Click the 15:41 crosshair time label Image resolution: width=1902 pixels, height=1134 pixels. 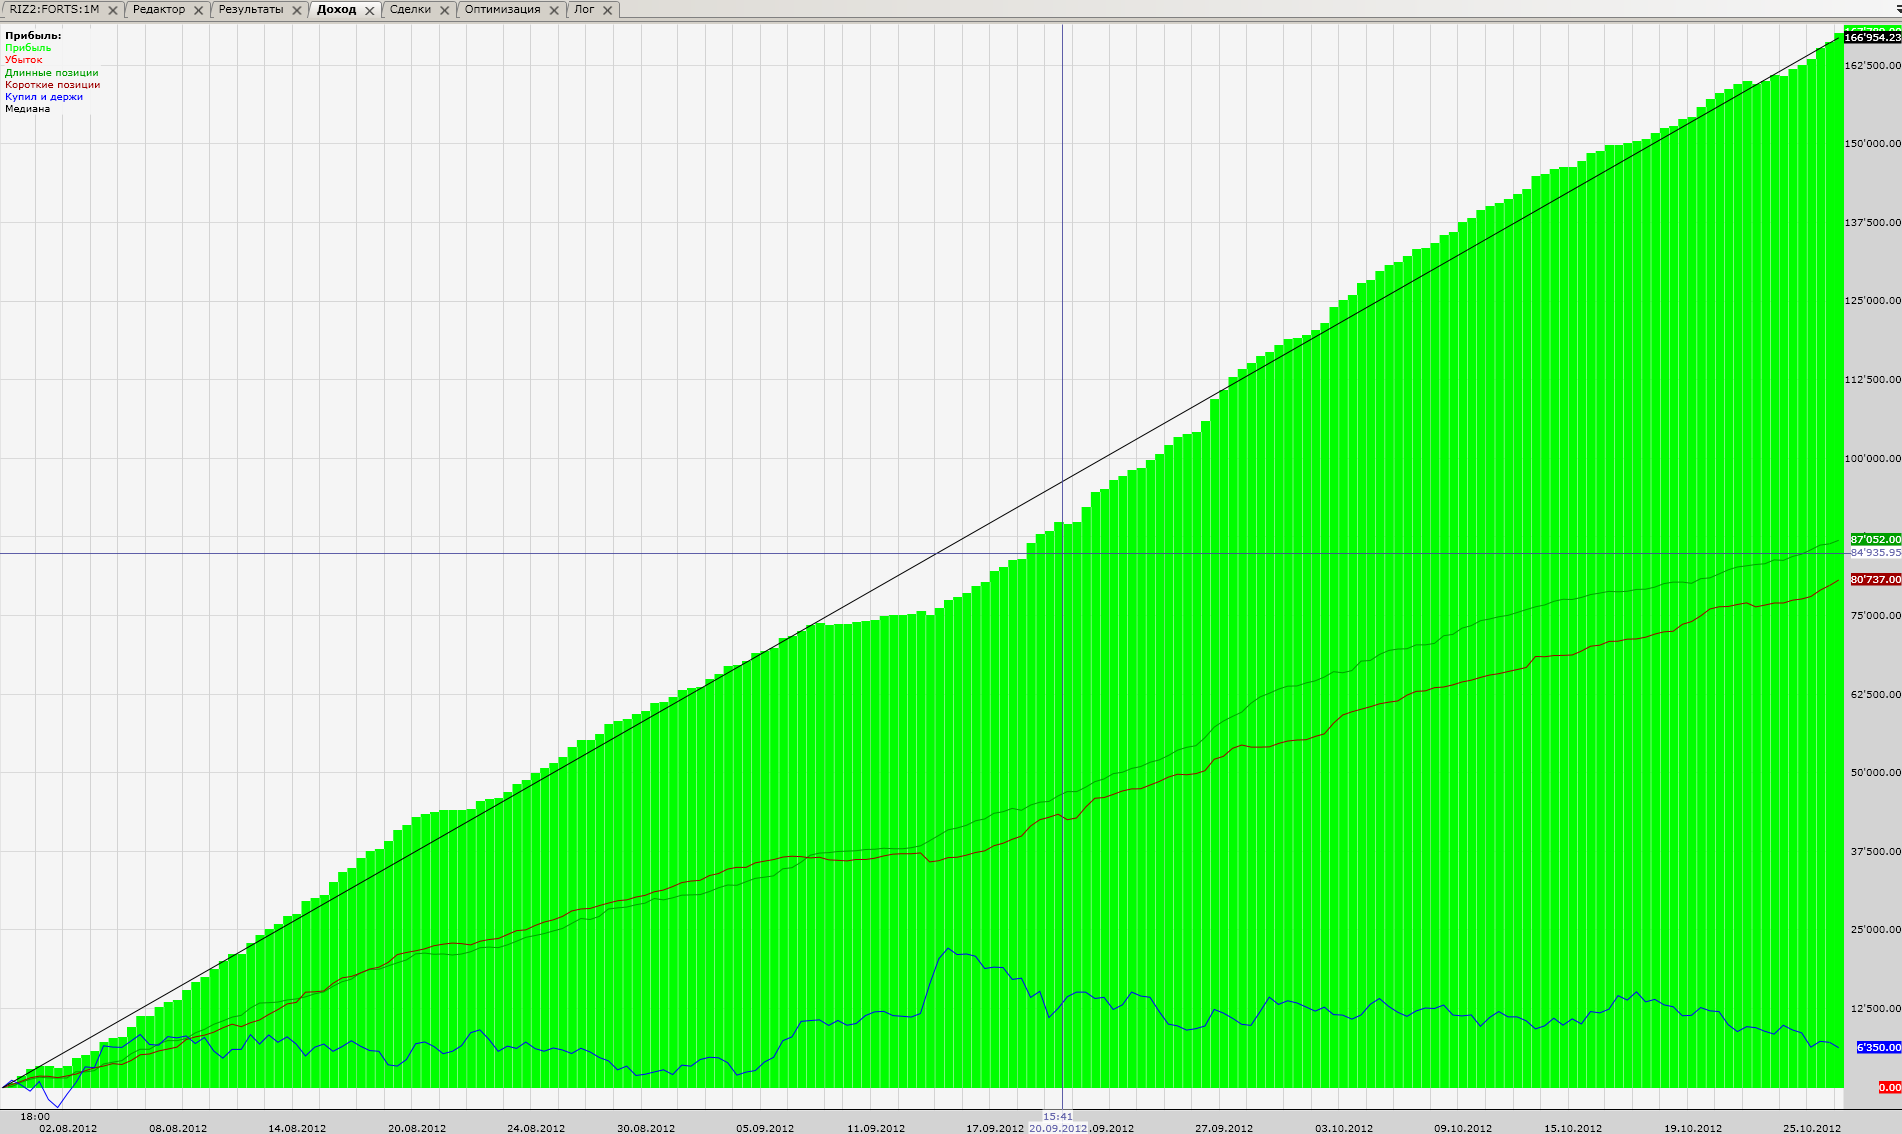(1058, 1116)
